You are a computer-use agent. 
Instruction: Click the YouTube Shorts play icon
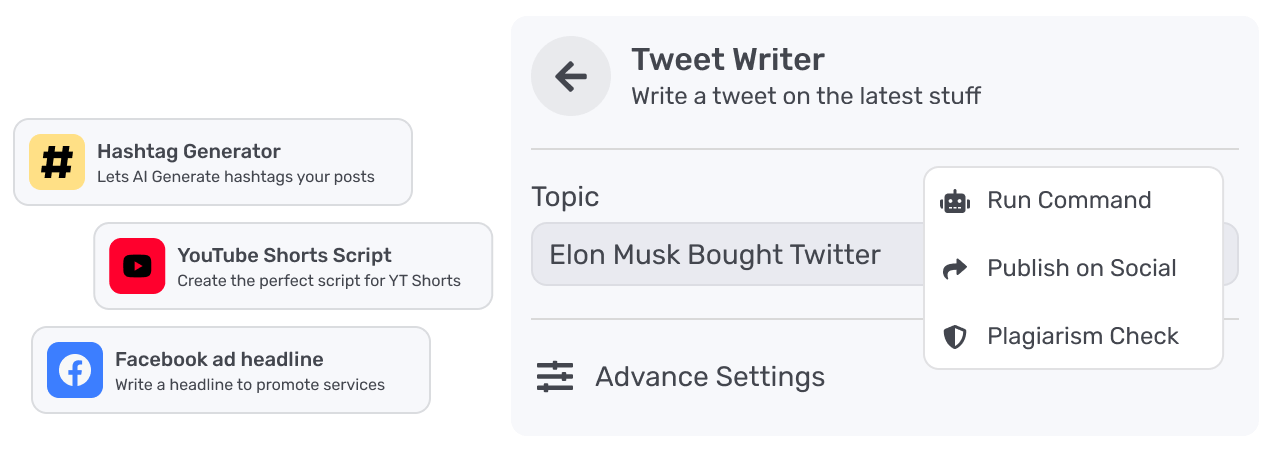click(137, 266)
